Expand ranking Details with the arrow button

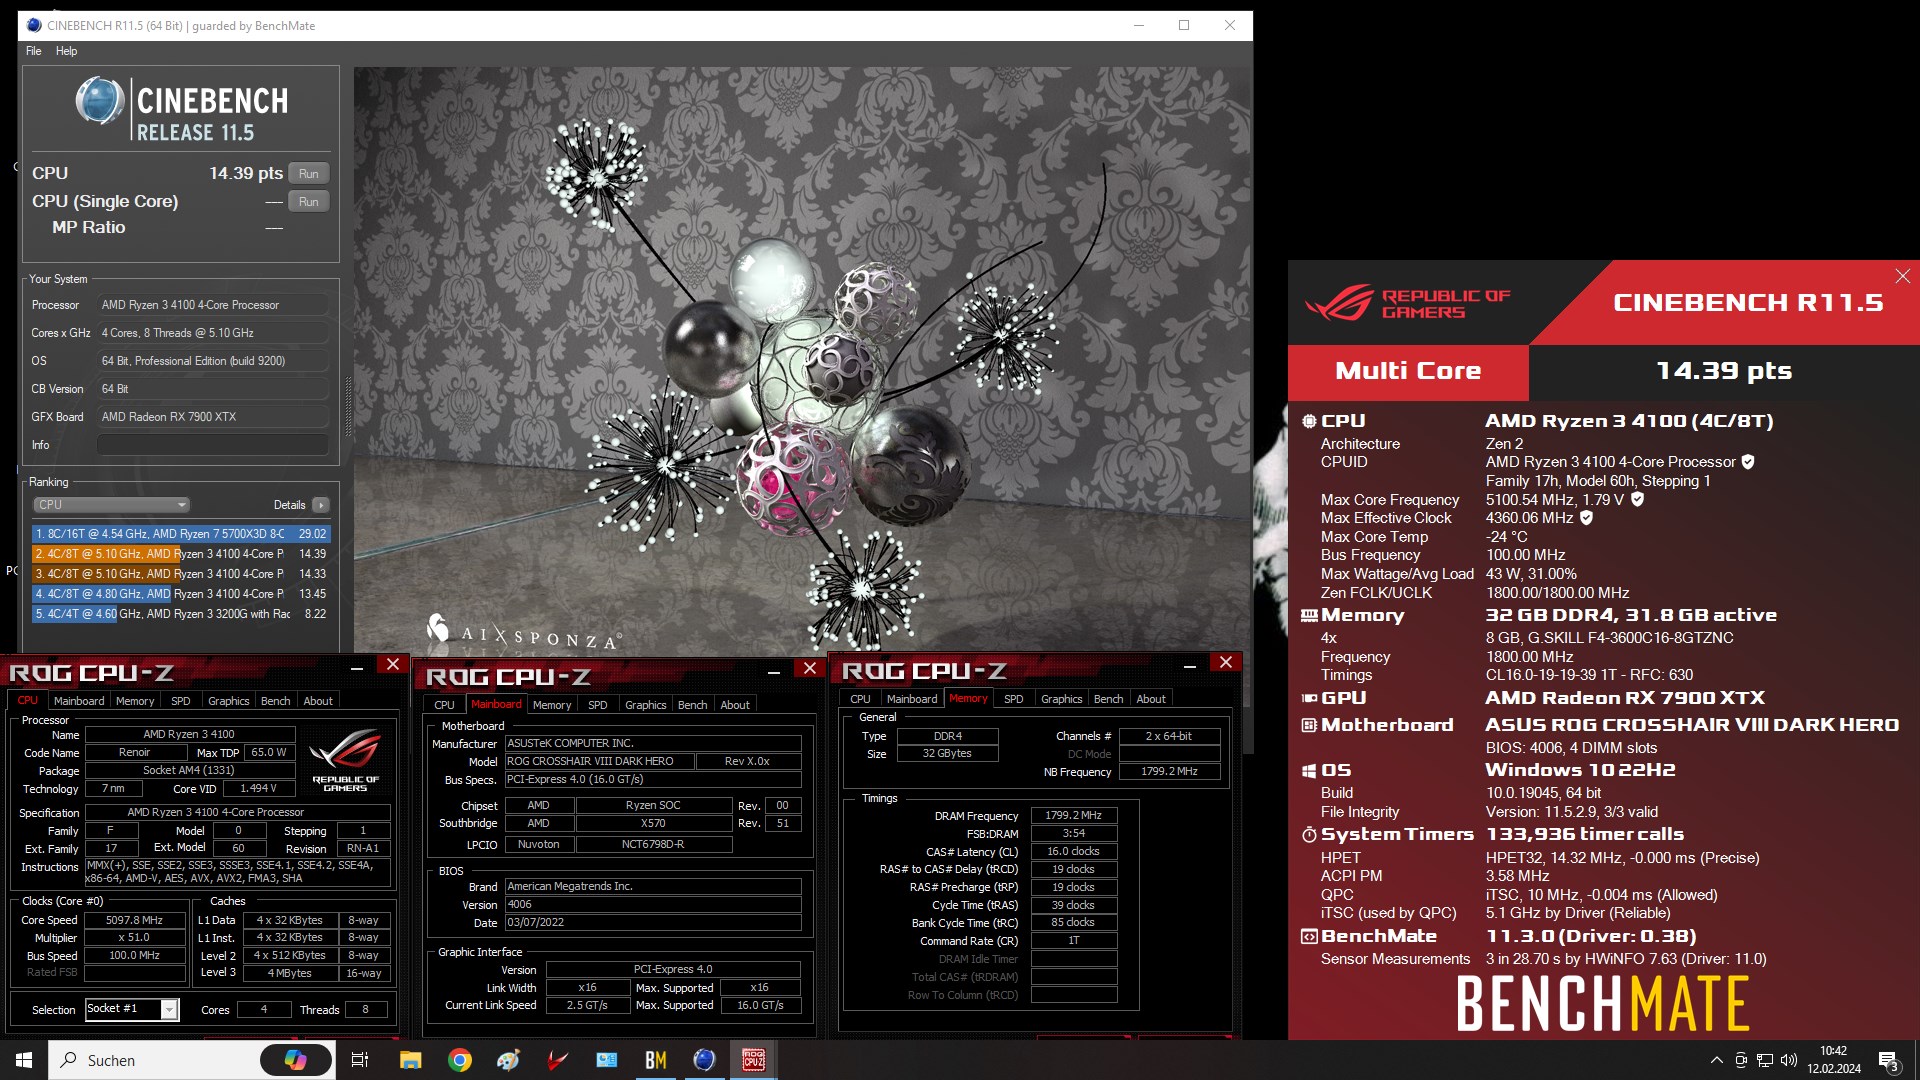[321, 505]
